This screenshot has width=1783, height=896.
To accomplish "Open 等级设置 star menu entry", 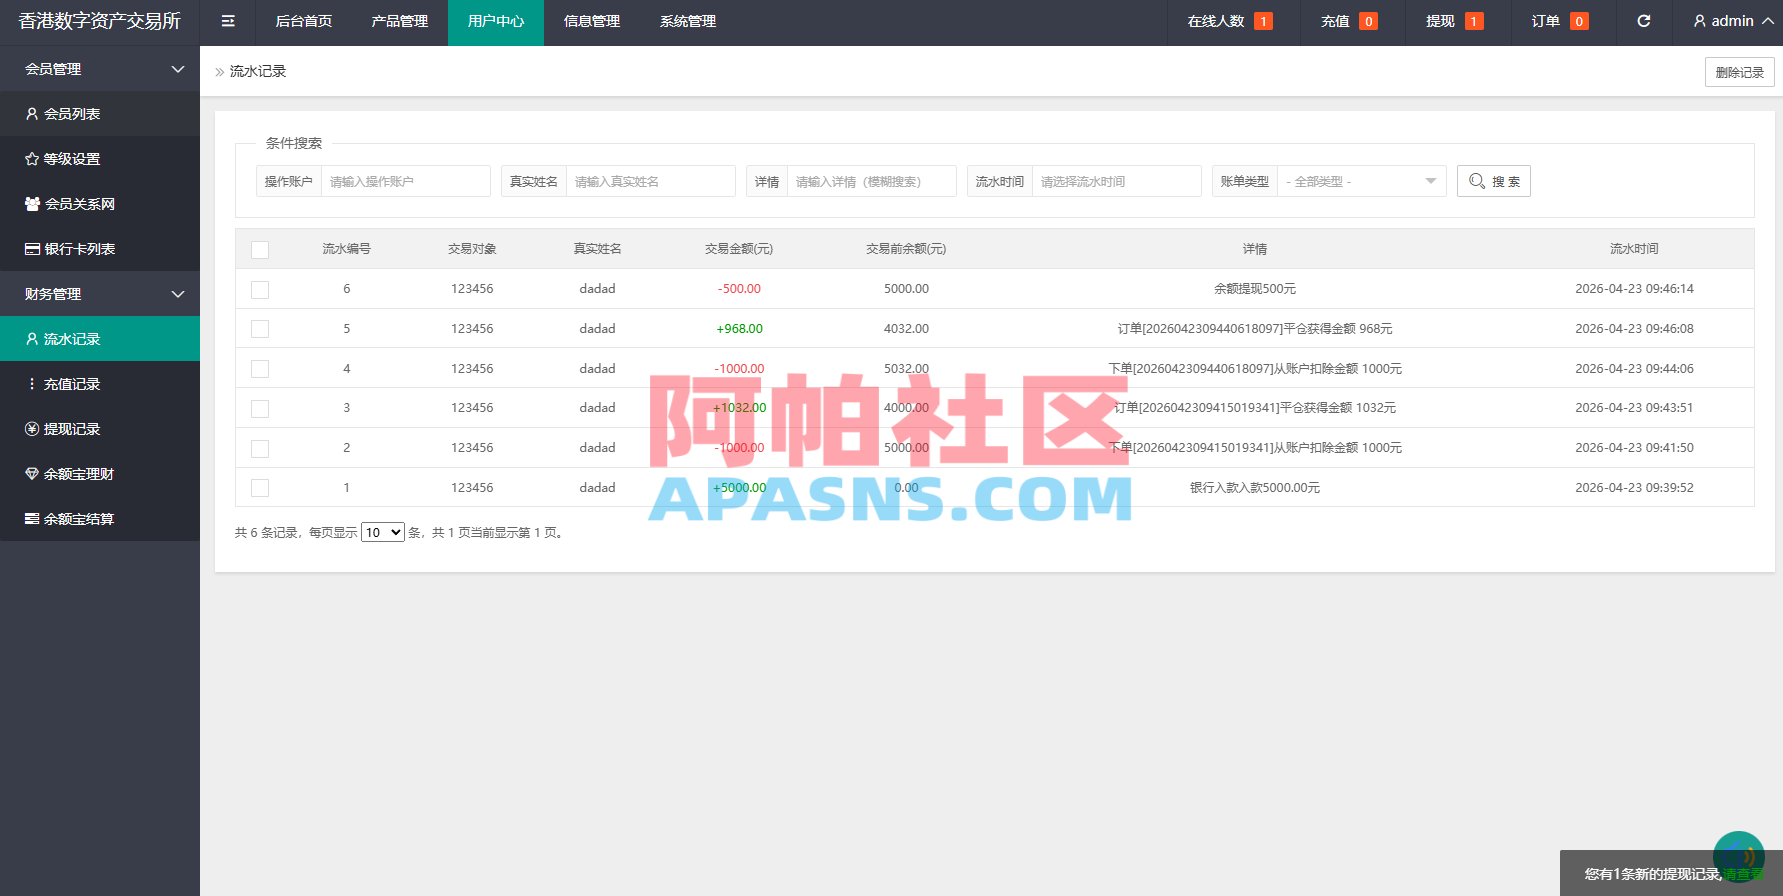I will (x=100, y=159).
